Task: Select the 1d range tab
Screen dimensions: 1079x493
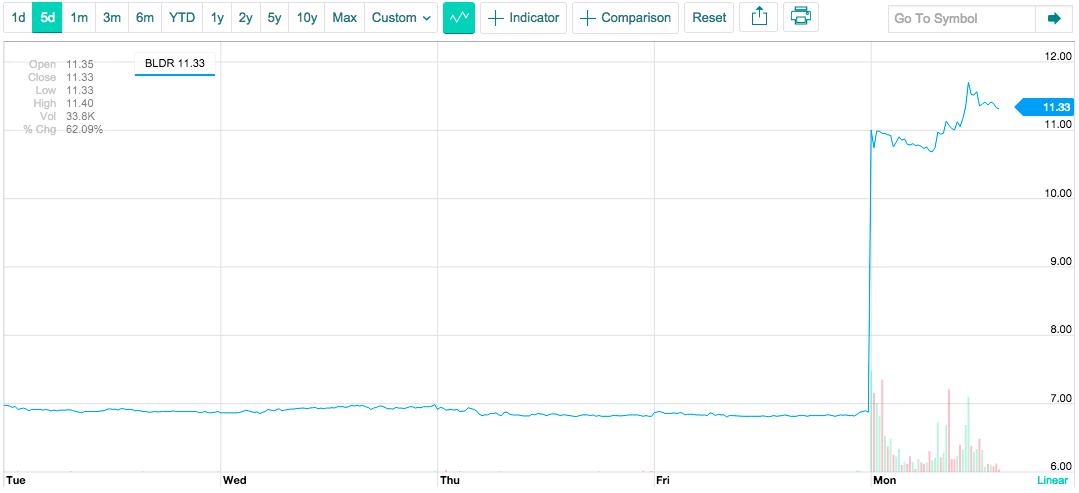Action: pyautogui.click(x=18, y=18)
